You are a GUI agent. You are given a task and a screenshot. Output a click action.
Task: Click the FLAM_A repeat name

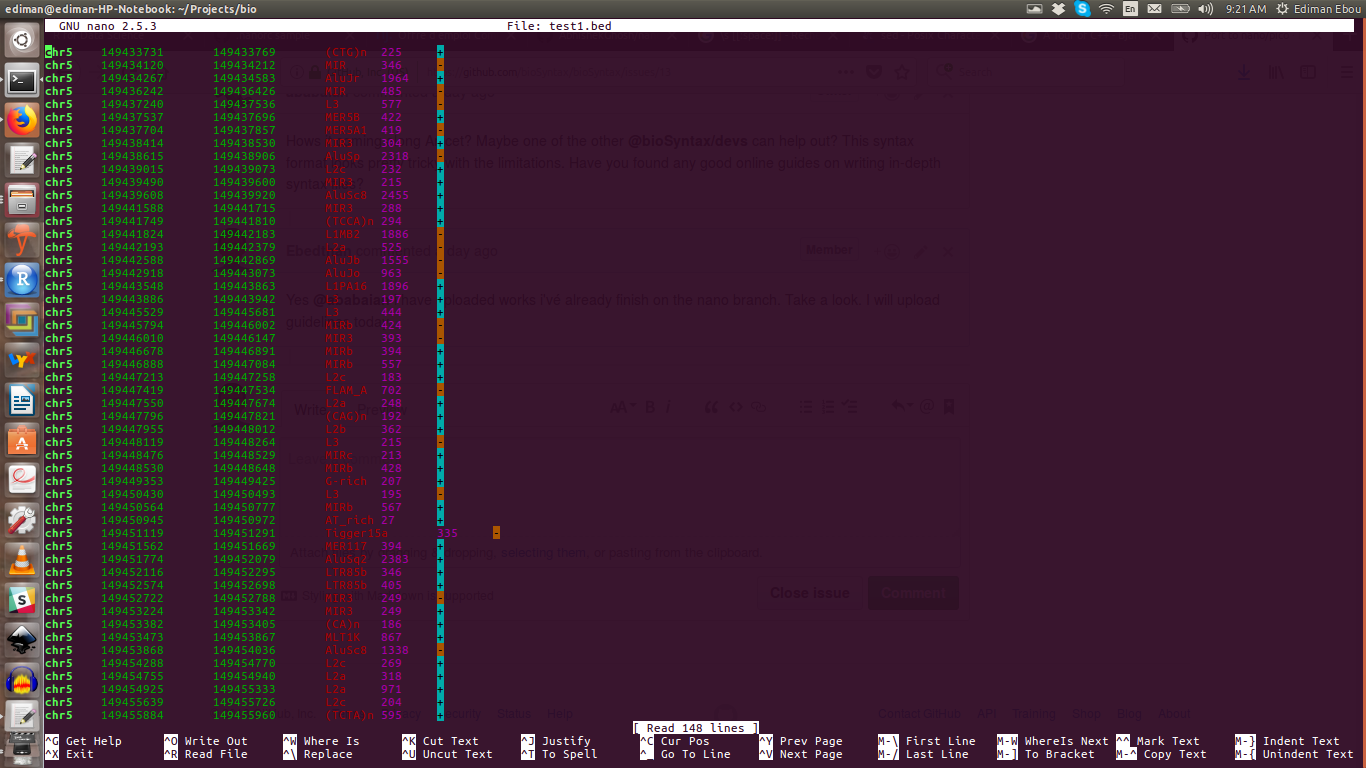tap(346, 390)
